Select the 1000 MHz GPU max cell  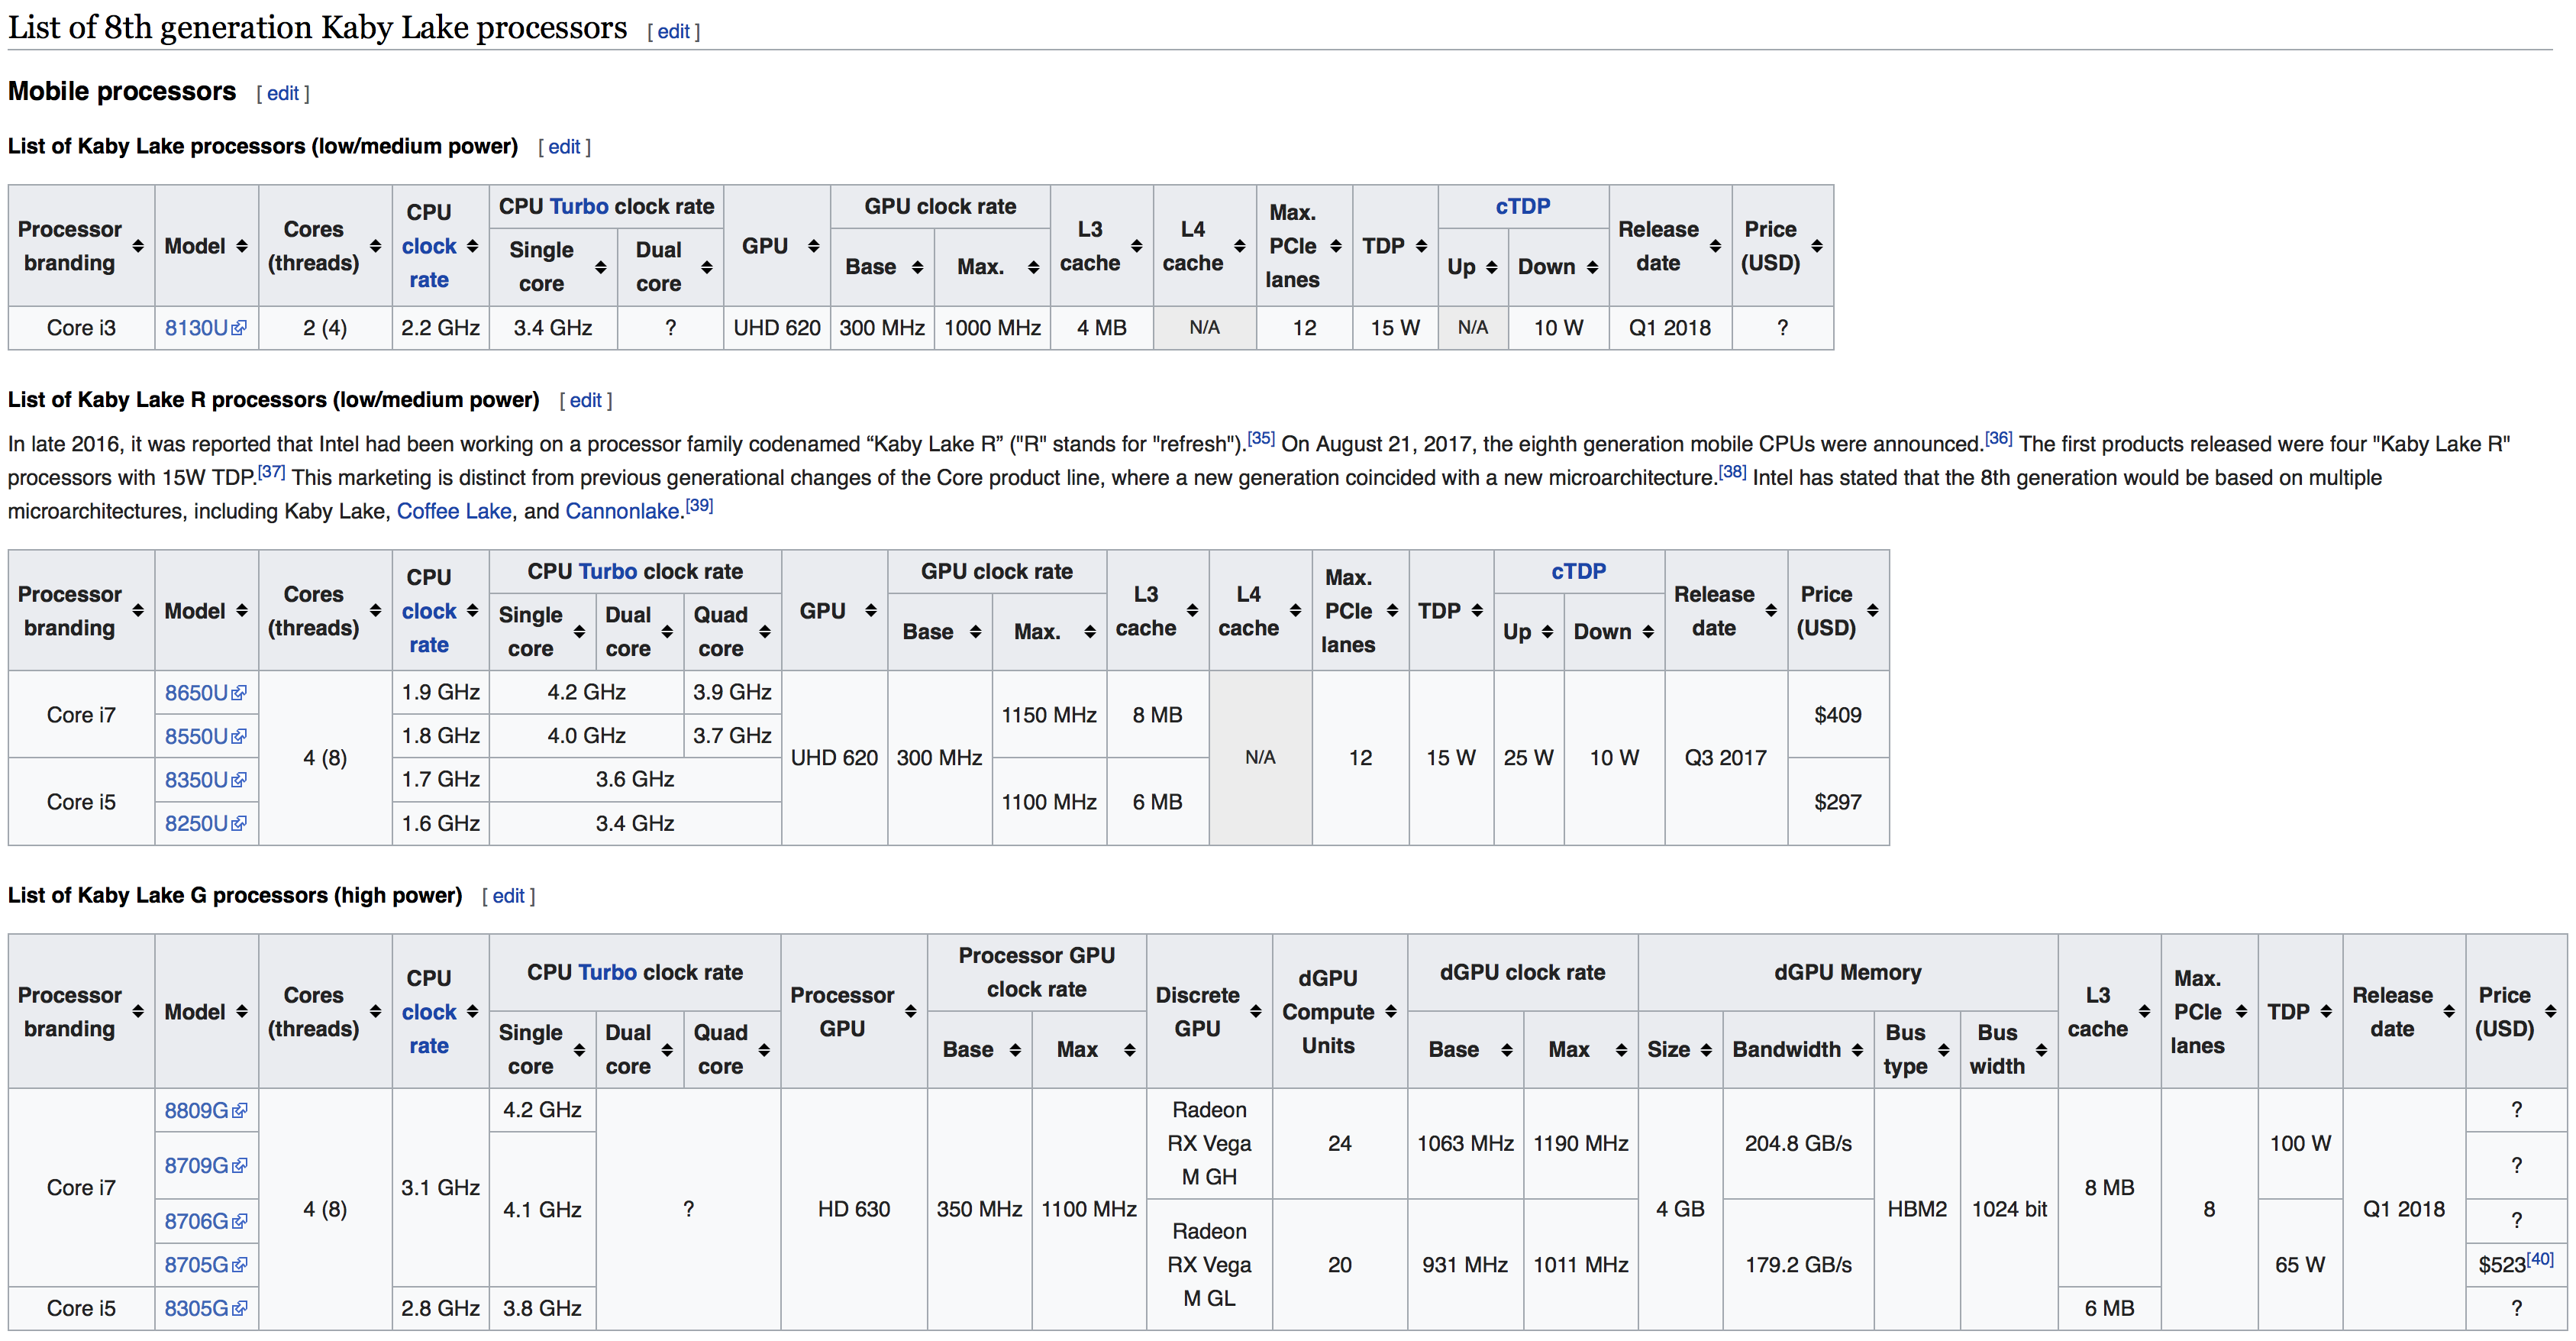992,328
